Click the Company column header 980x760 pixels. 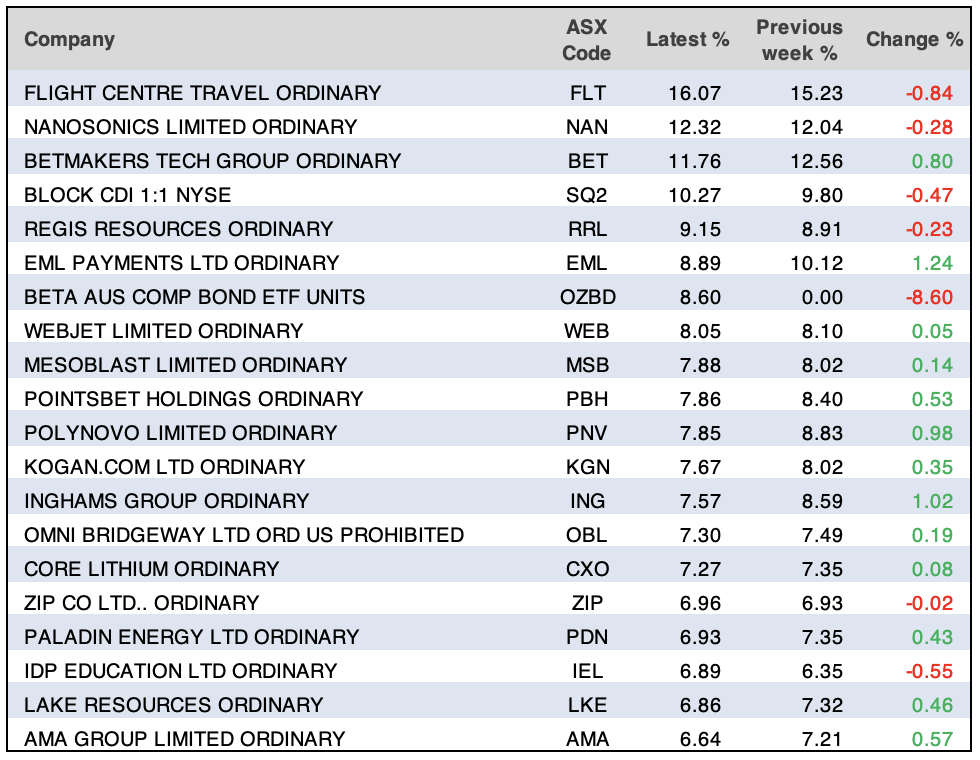69,40
